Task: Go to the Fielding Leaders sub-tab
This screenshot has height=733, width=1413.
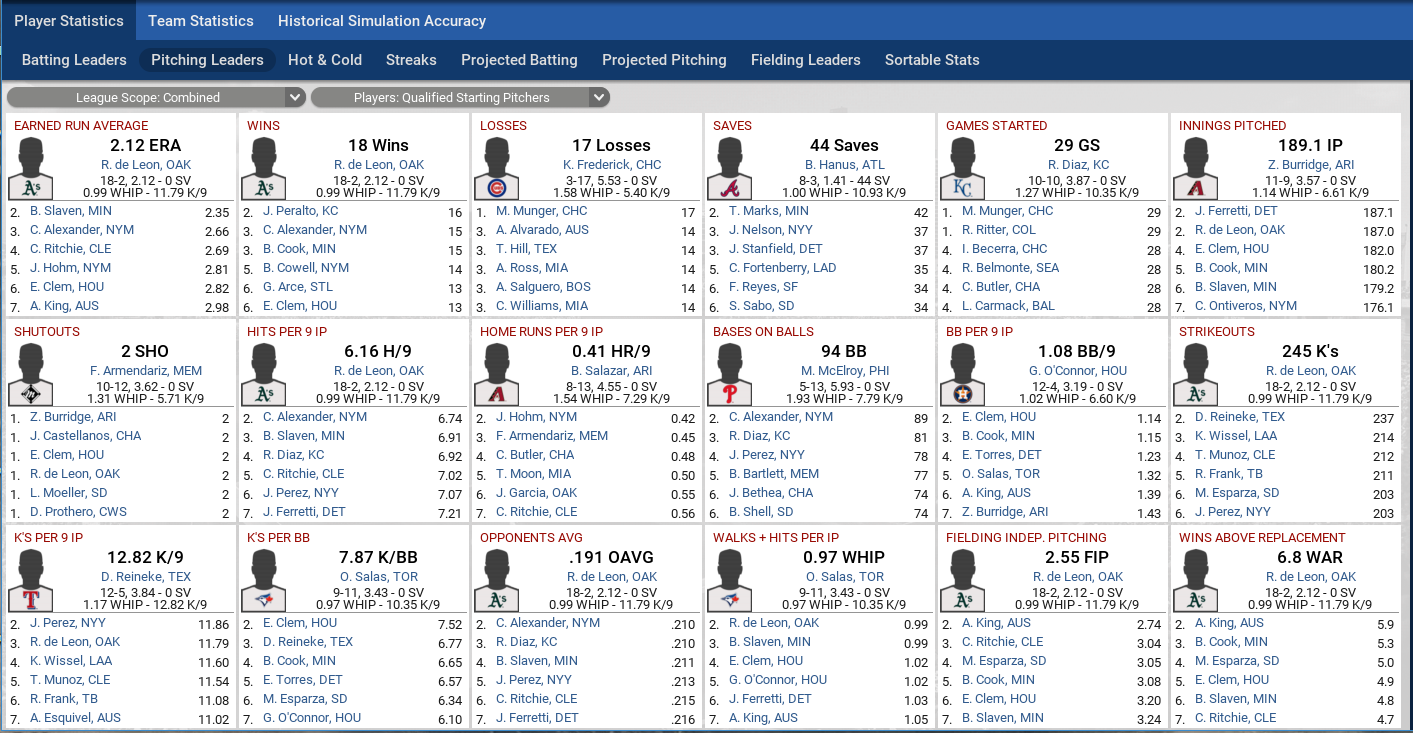Action: coord(805,60)
